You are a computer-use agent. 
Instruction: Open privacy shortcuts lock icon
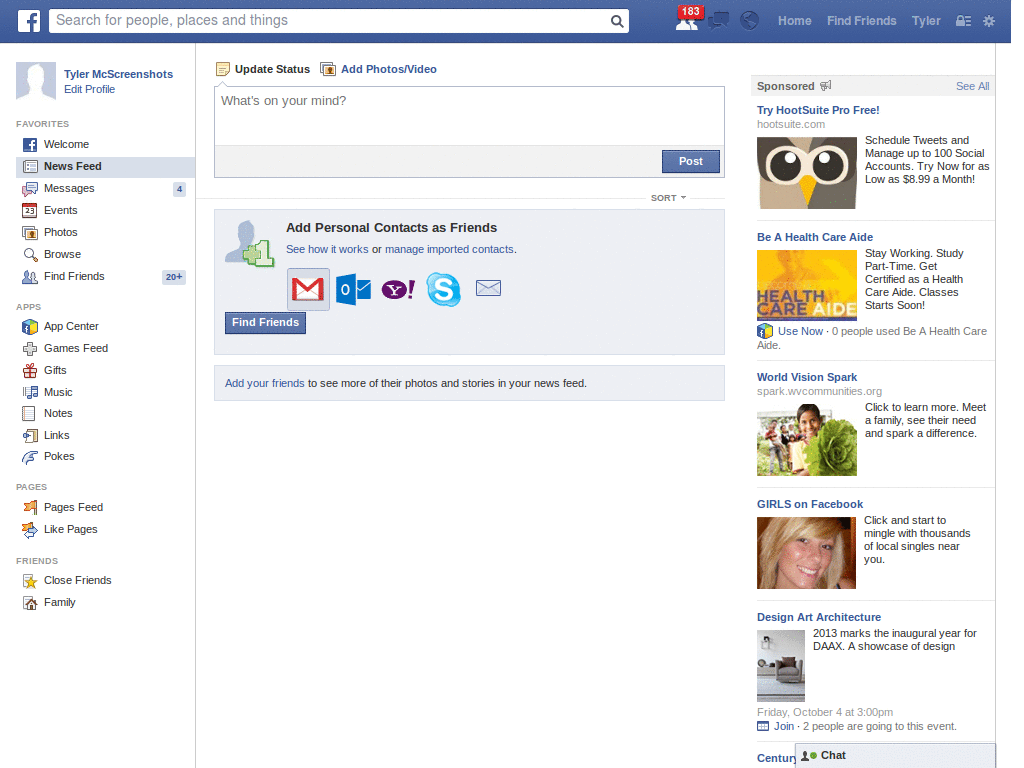[963, 21]
